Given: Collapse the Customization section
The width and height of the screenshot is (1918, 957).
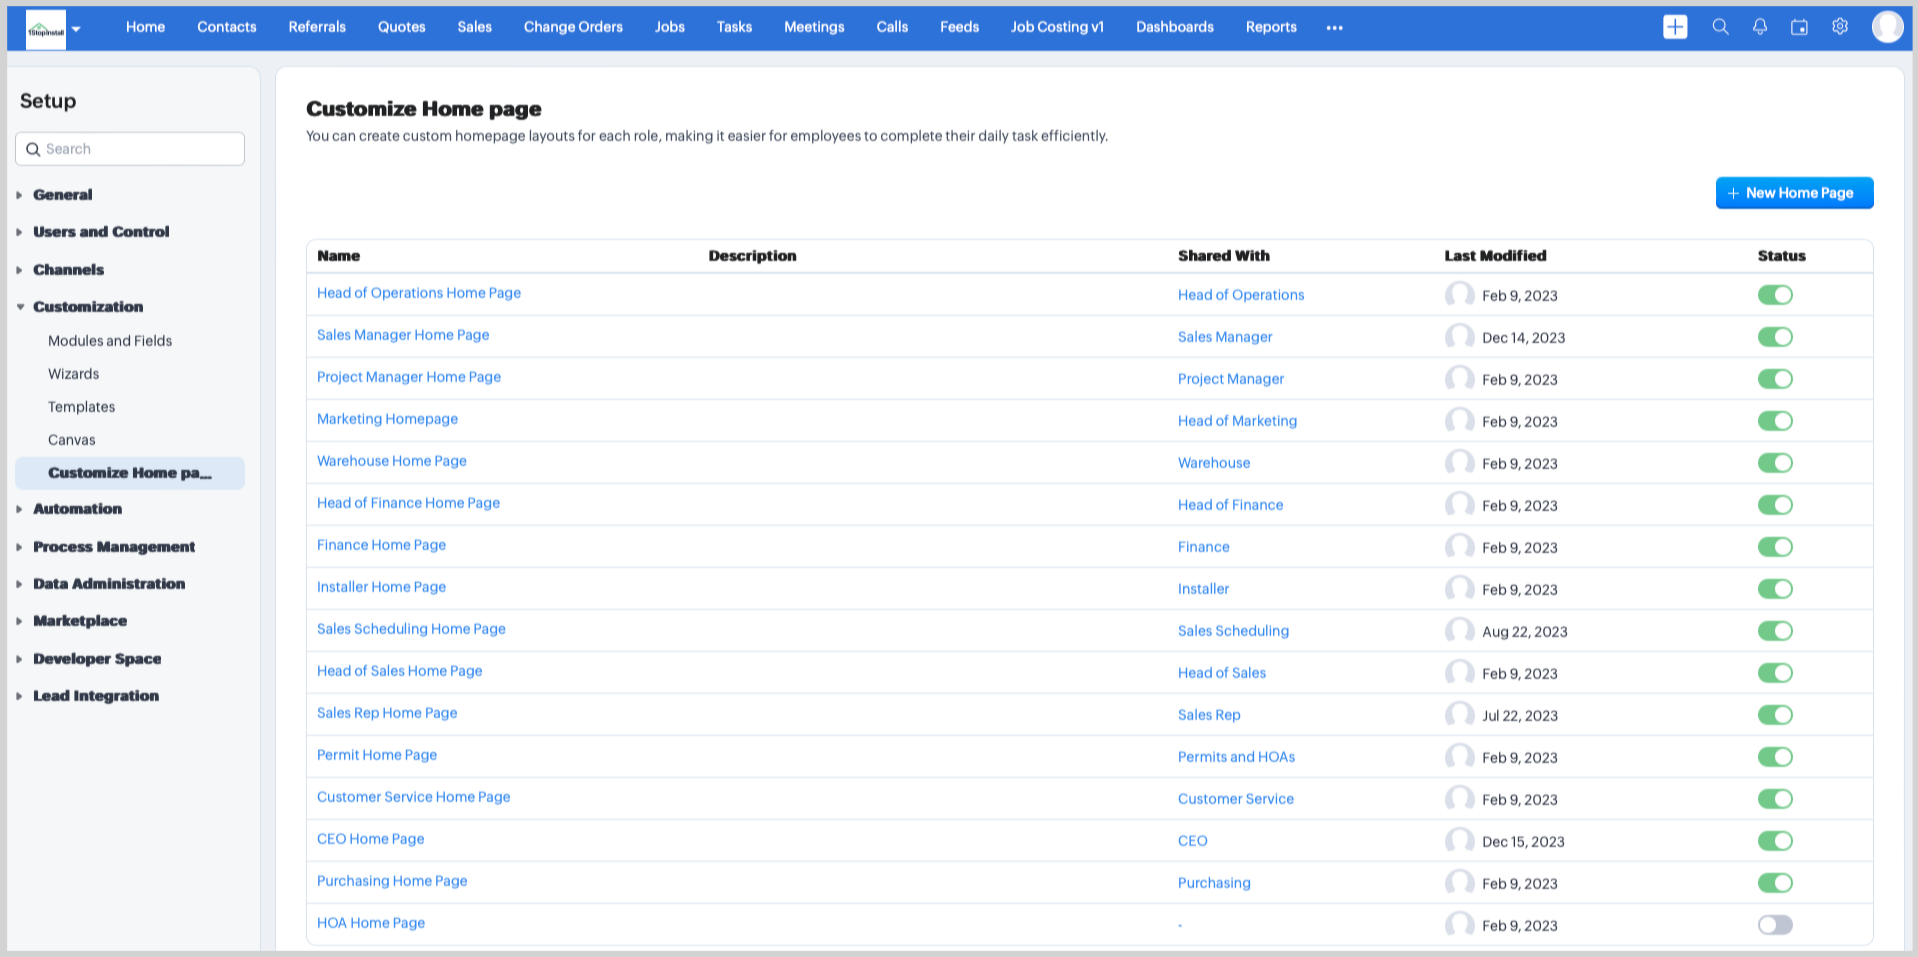Looking at the screenshot, I should (87, 307).
